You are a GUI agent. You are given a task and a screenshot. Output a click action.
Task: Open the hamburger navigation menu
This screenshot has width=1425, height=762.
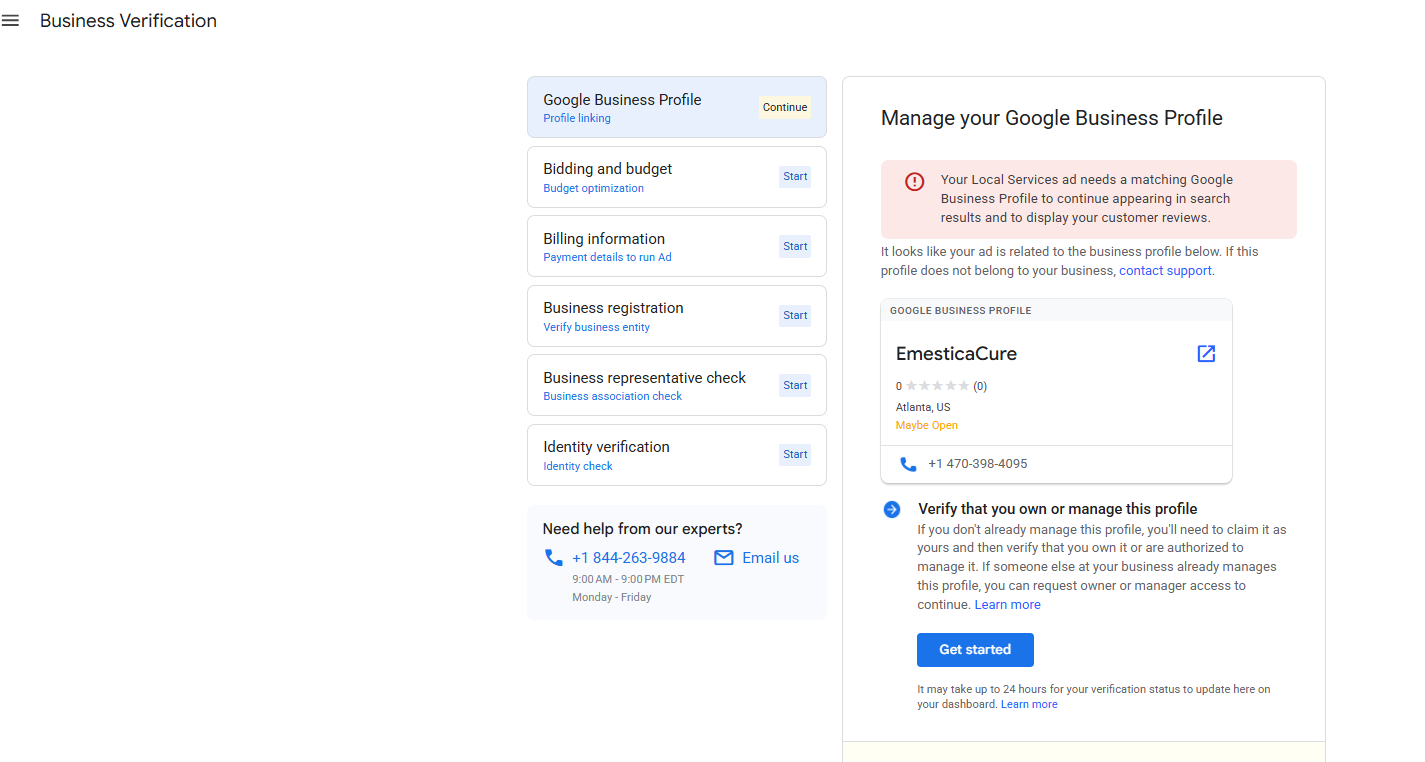(10, 21)
